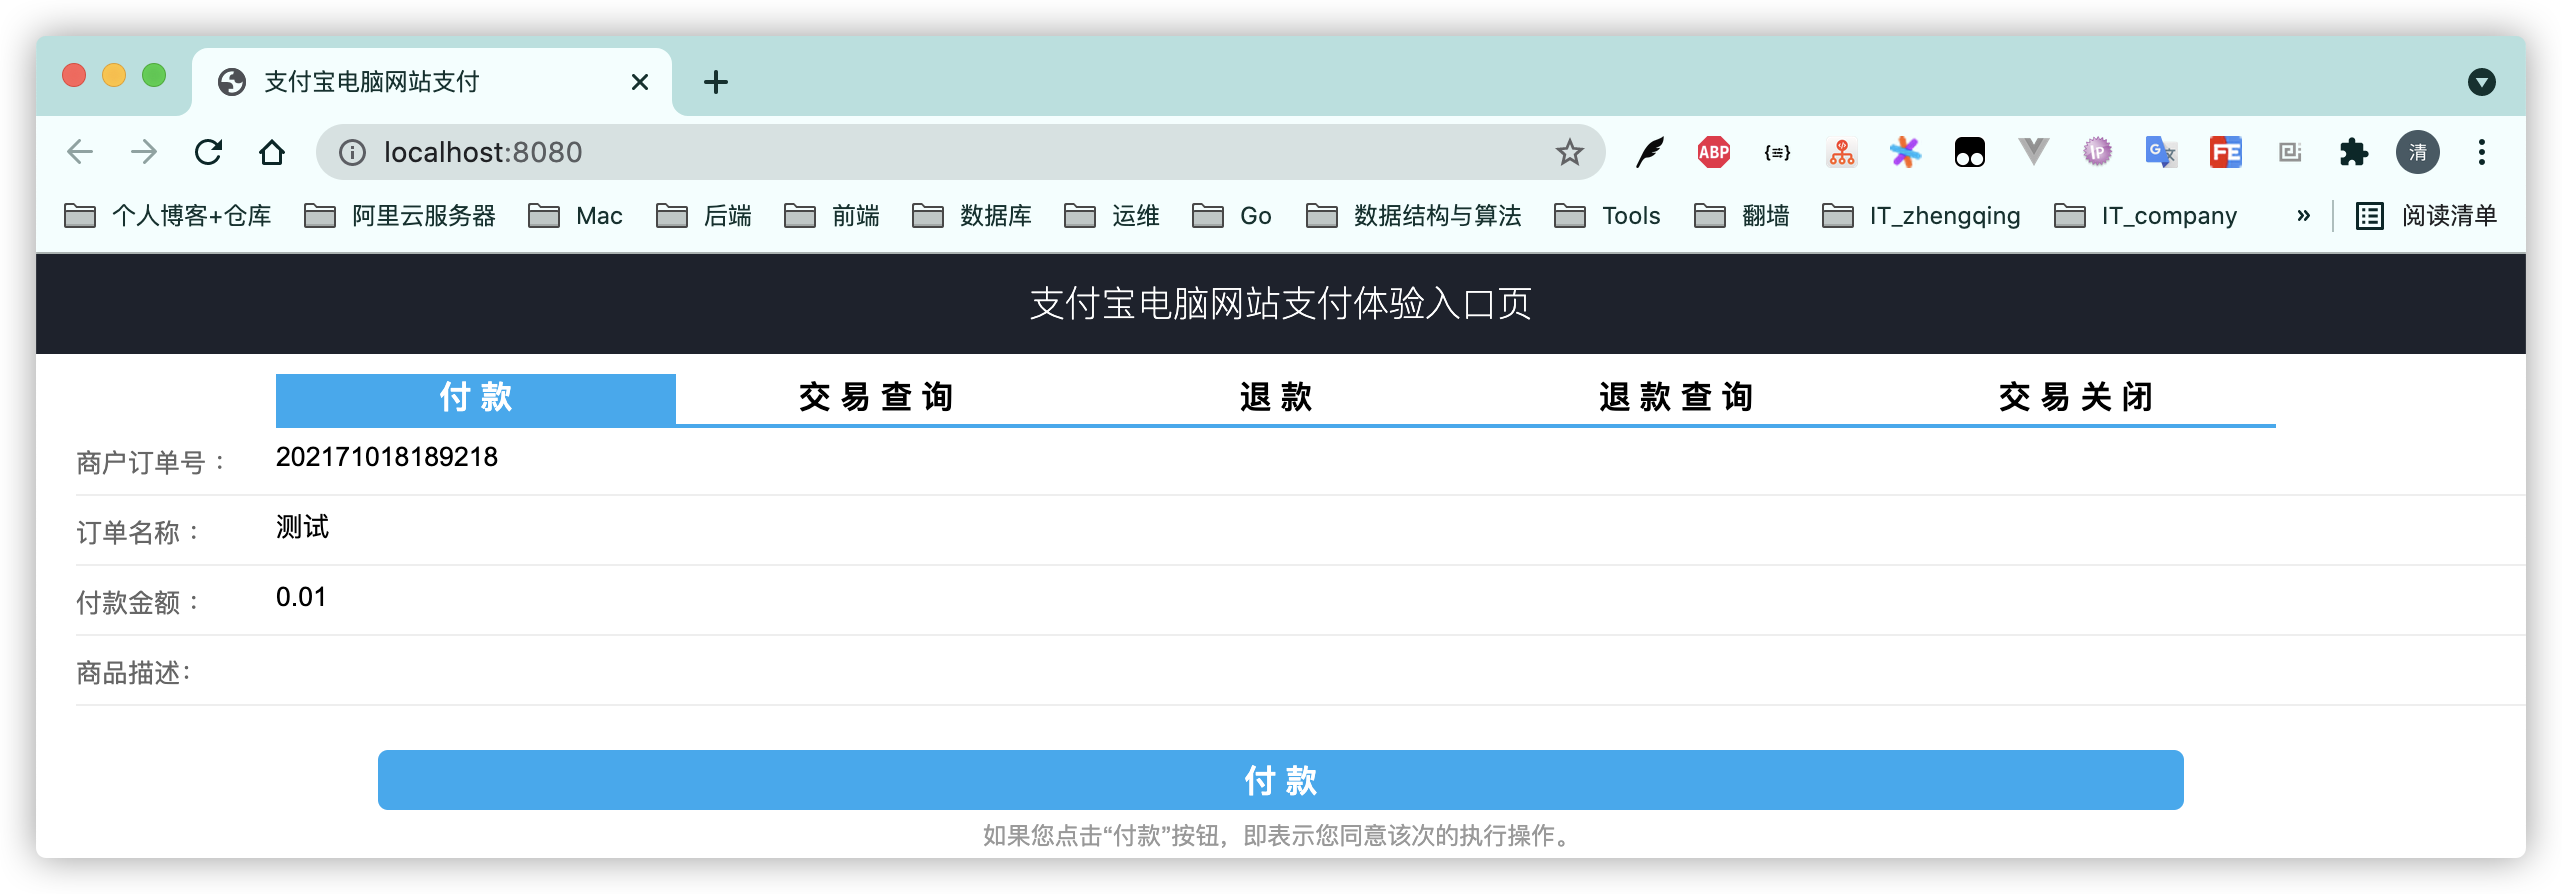Open the Mac bookmark folder
Viewport: 2562px width, 894px height.
point(576,215)
